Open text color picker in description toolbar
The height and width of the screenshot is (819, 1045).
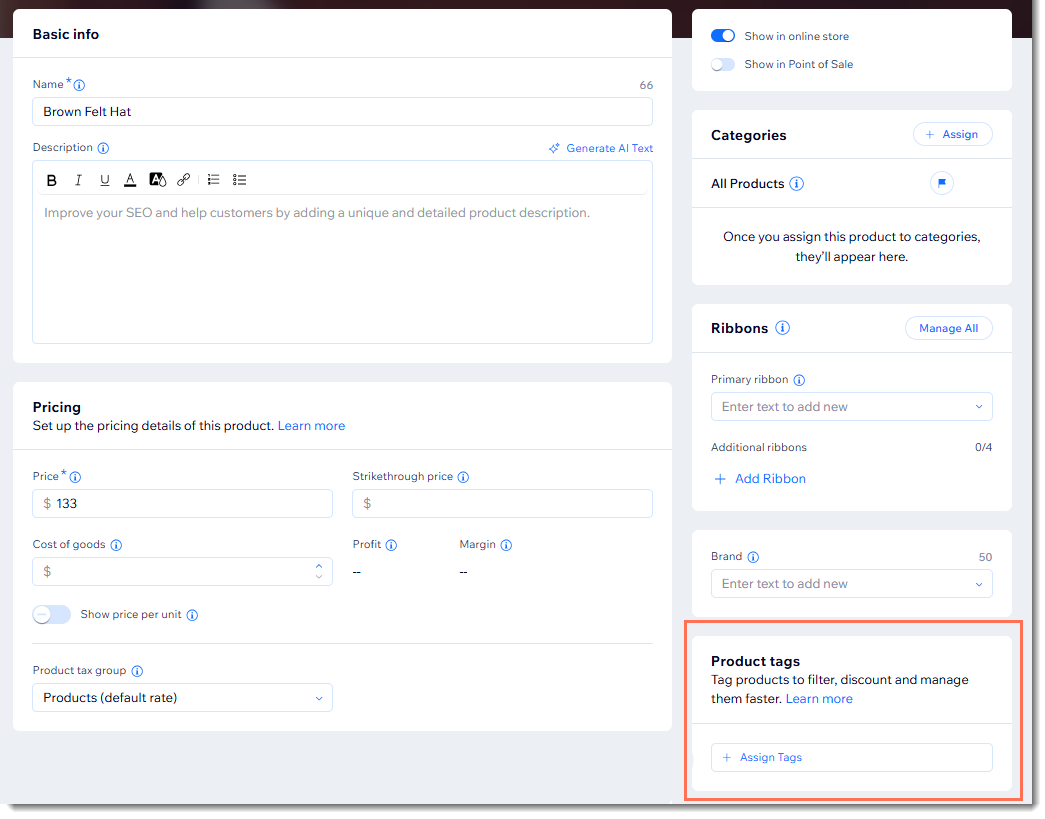[x=131, y=180]
